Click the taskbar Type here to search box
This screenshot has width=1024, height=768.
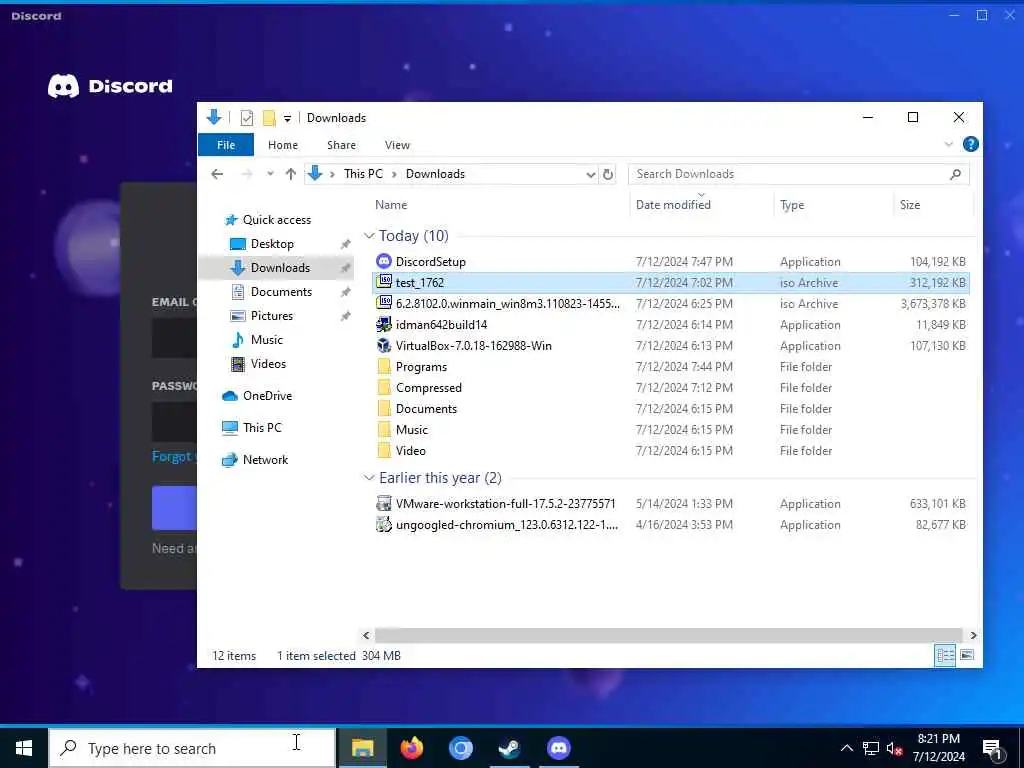pyautogui.click(x=193, y=748)
